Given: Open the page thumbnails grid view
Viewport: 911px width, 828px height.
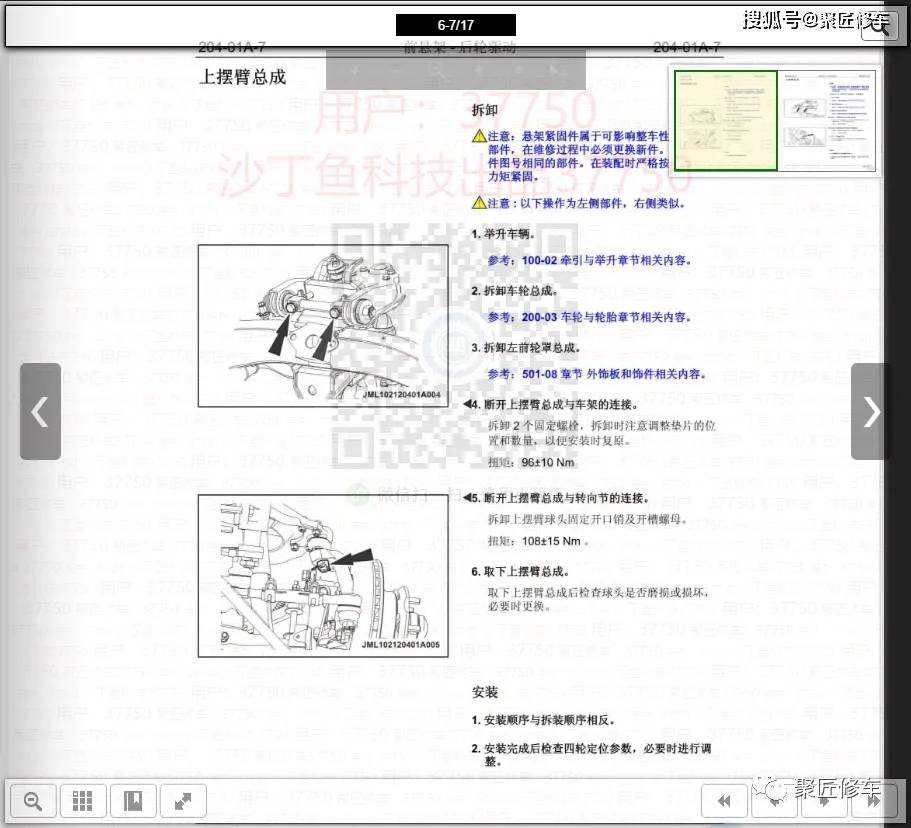Looking at the screenshot, I should [83, 801].
